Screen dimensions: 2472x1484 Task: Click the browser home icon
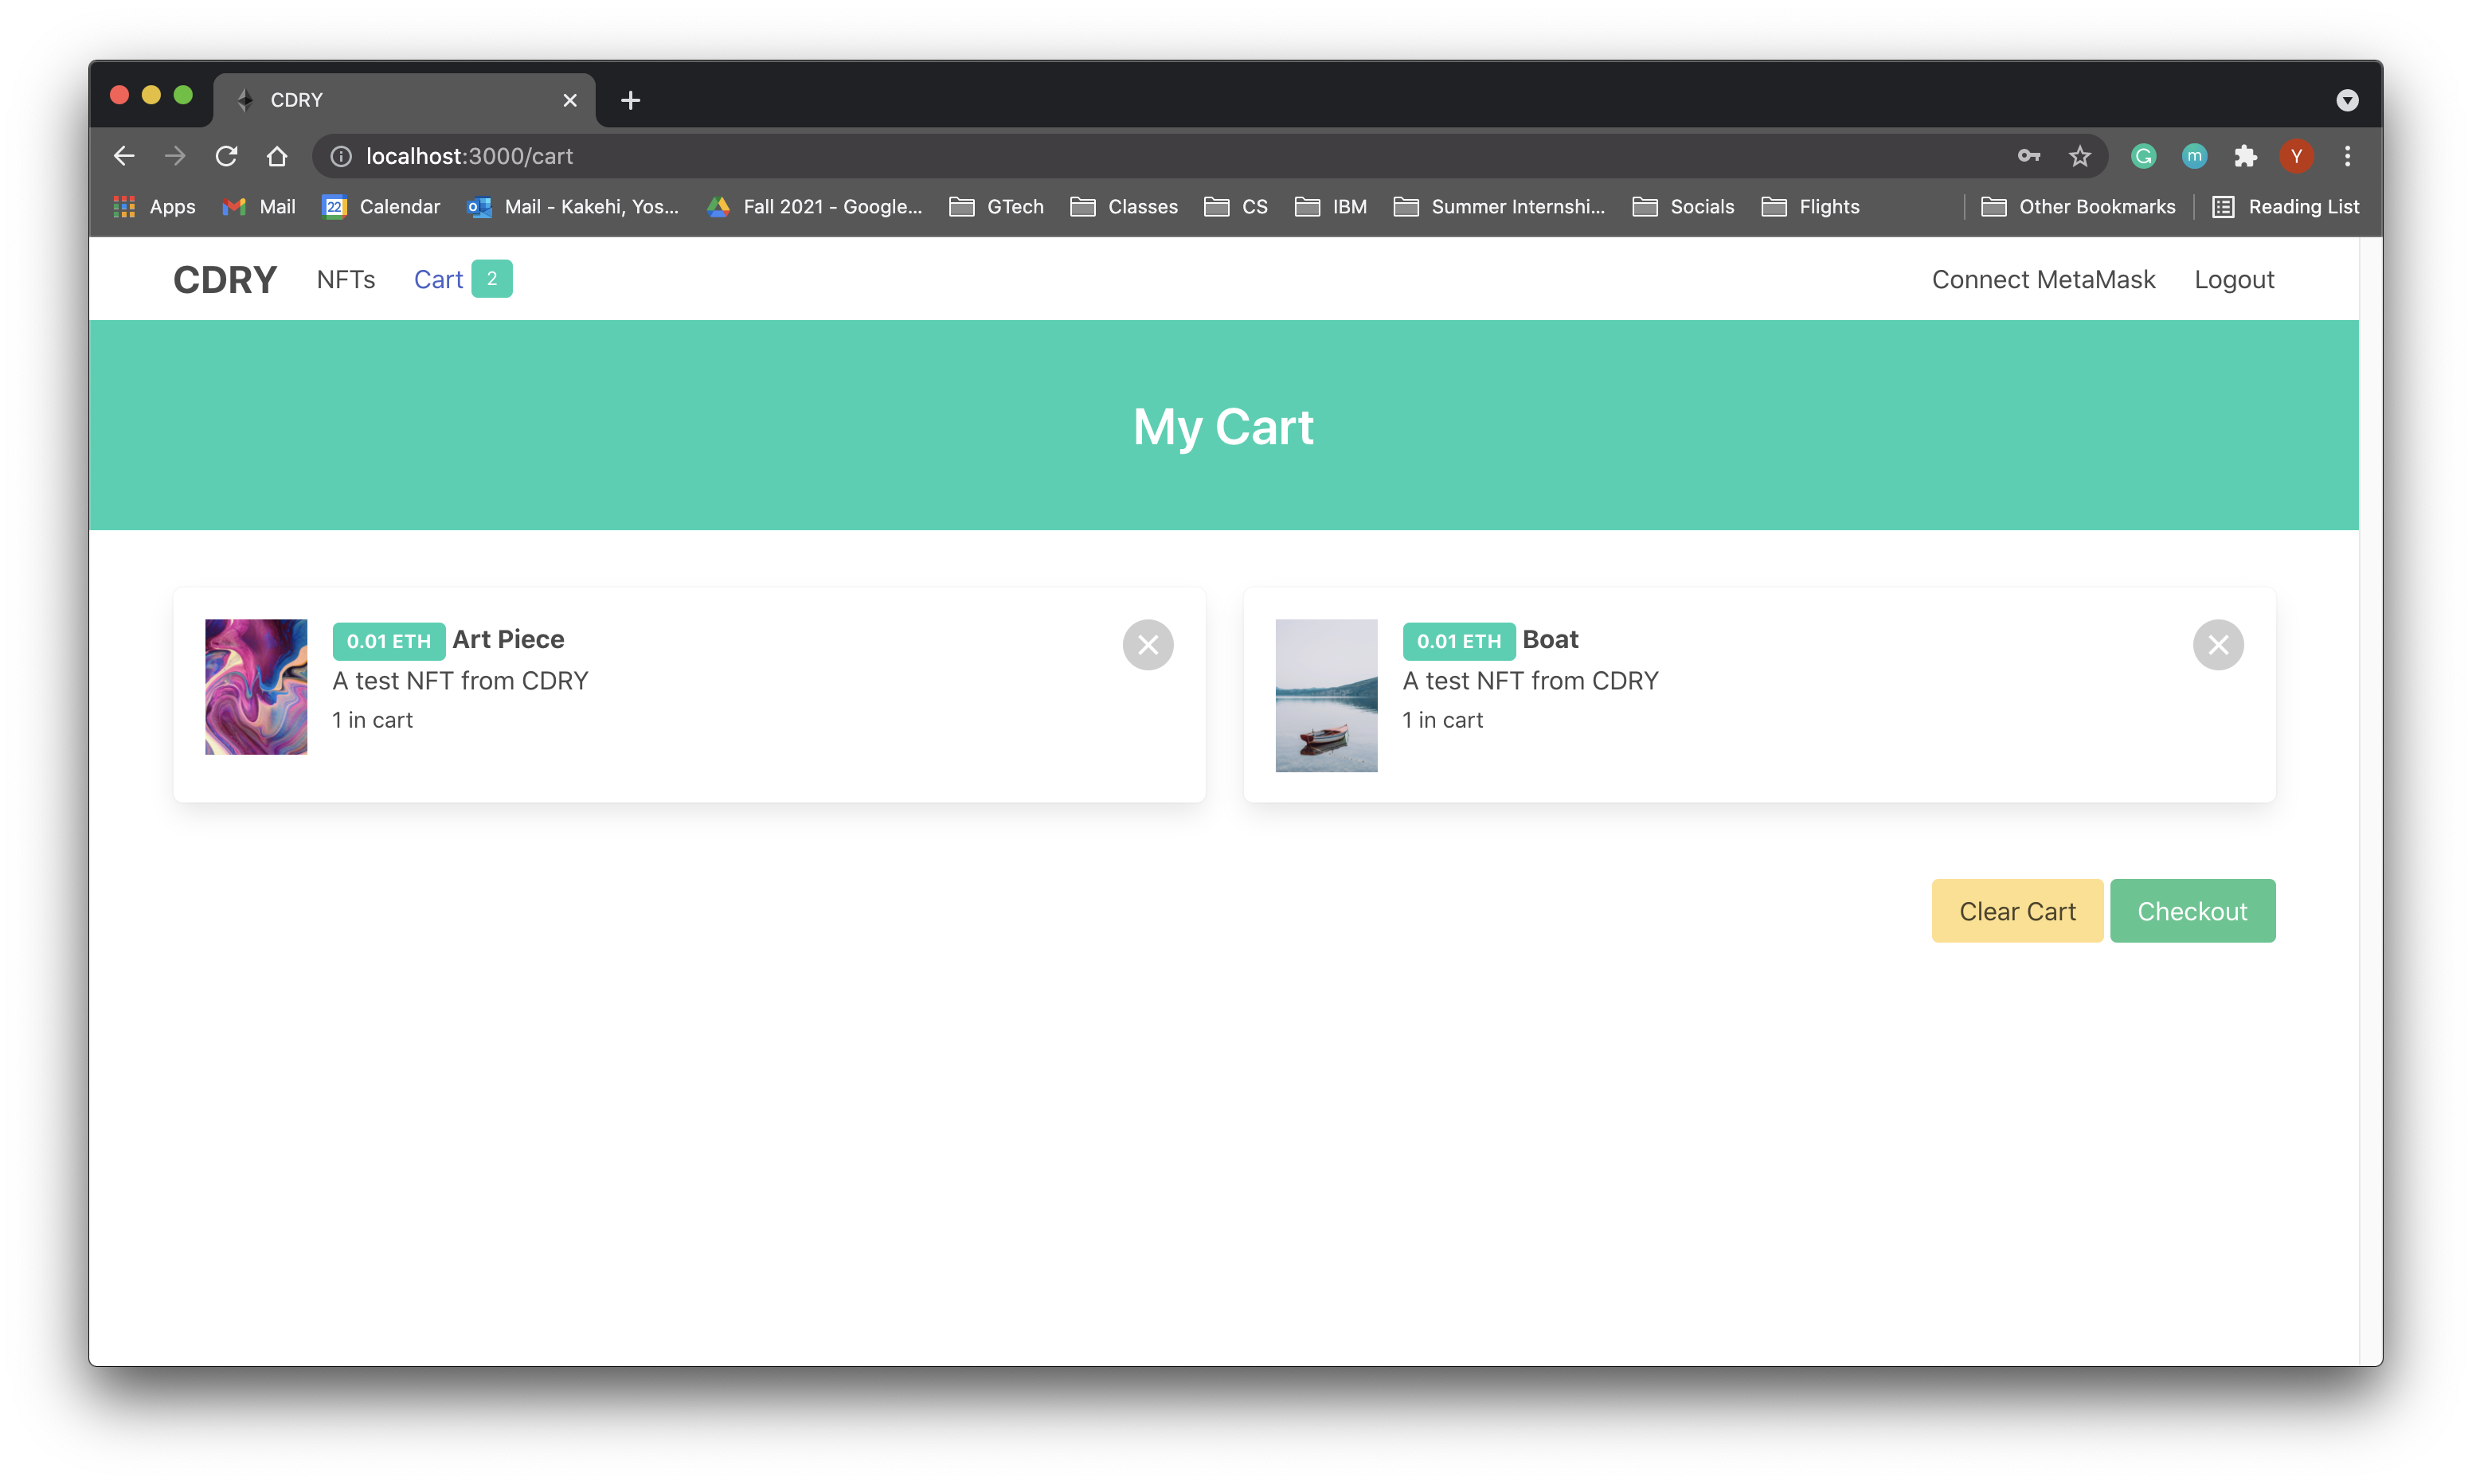click(x=277, y=156)
